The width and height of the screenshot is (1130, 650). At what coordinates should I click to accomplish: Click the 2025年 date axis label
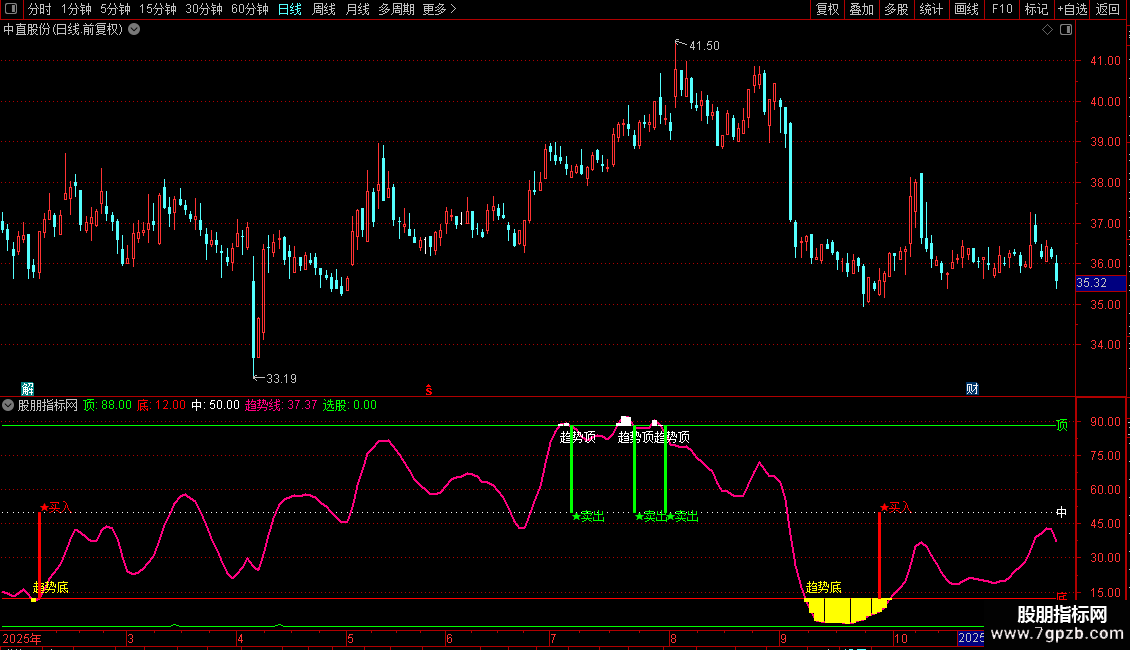tap(22, 638)
